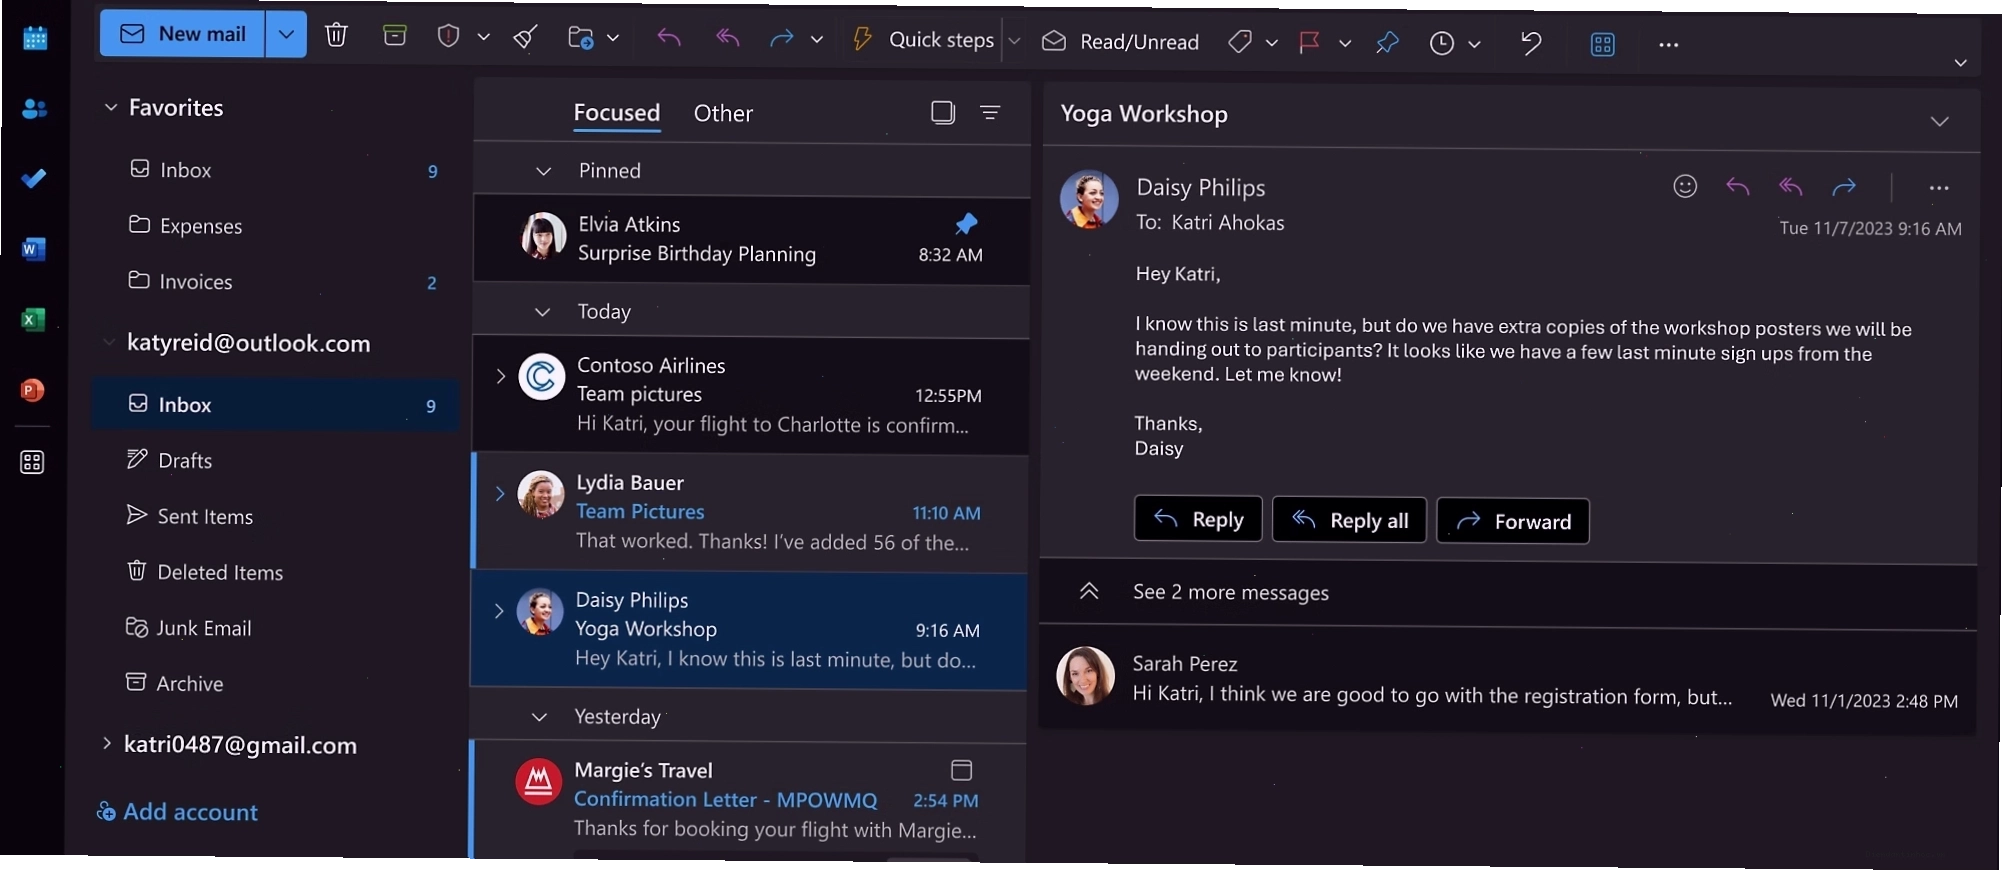Click the Move to folder icon
The width and height of the screenshot is (2002, 871).
(581, 38)
